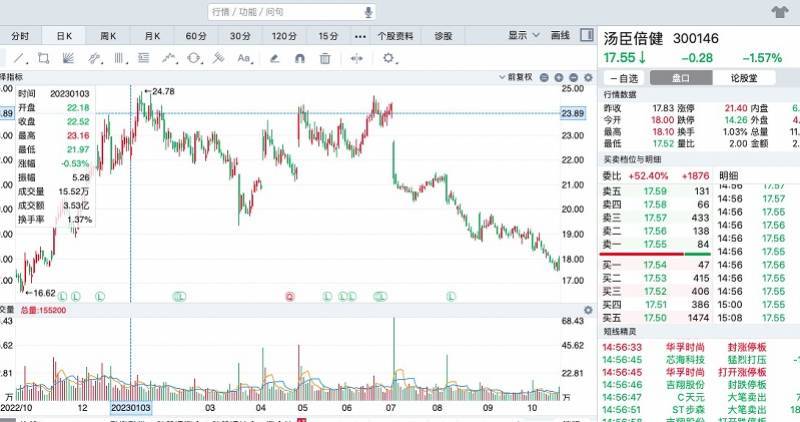The width and height of the screenshot is (800, 422).
Task: Open the 前复权 adjustment dropdown
Action: pos(524,77)
